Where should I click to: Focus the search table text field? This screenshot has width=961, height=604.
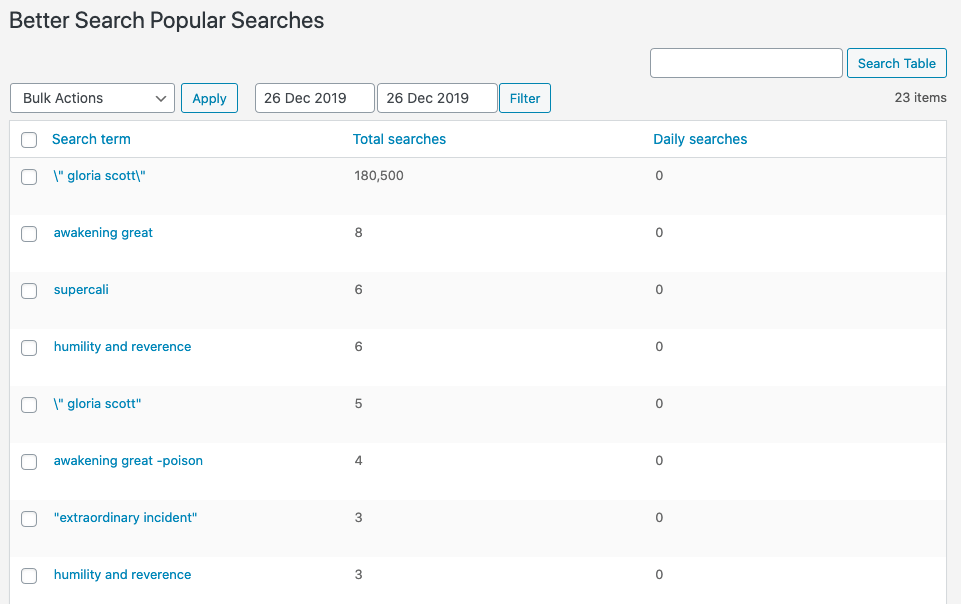[x=746, y=63]
